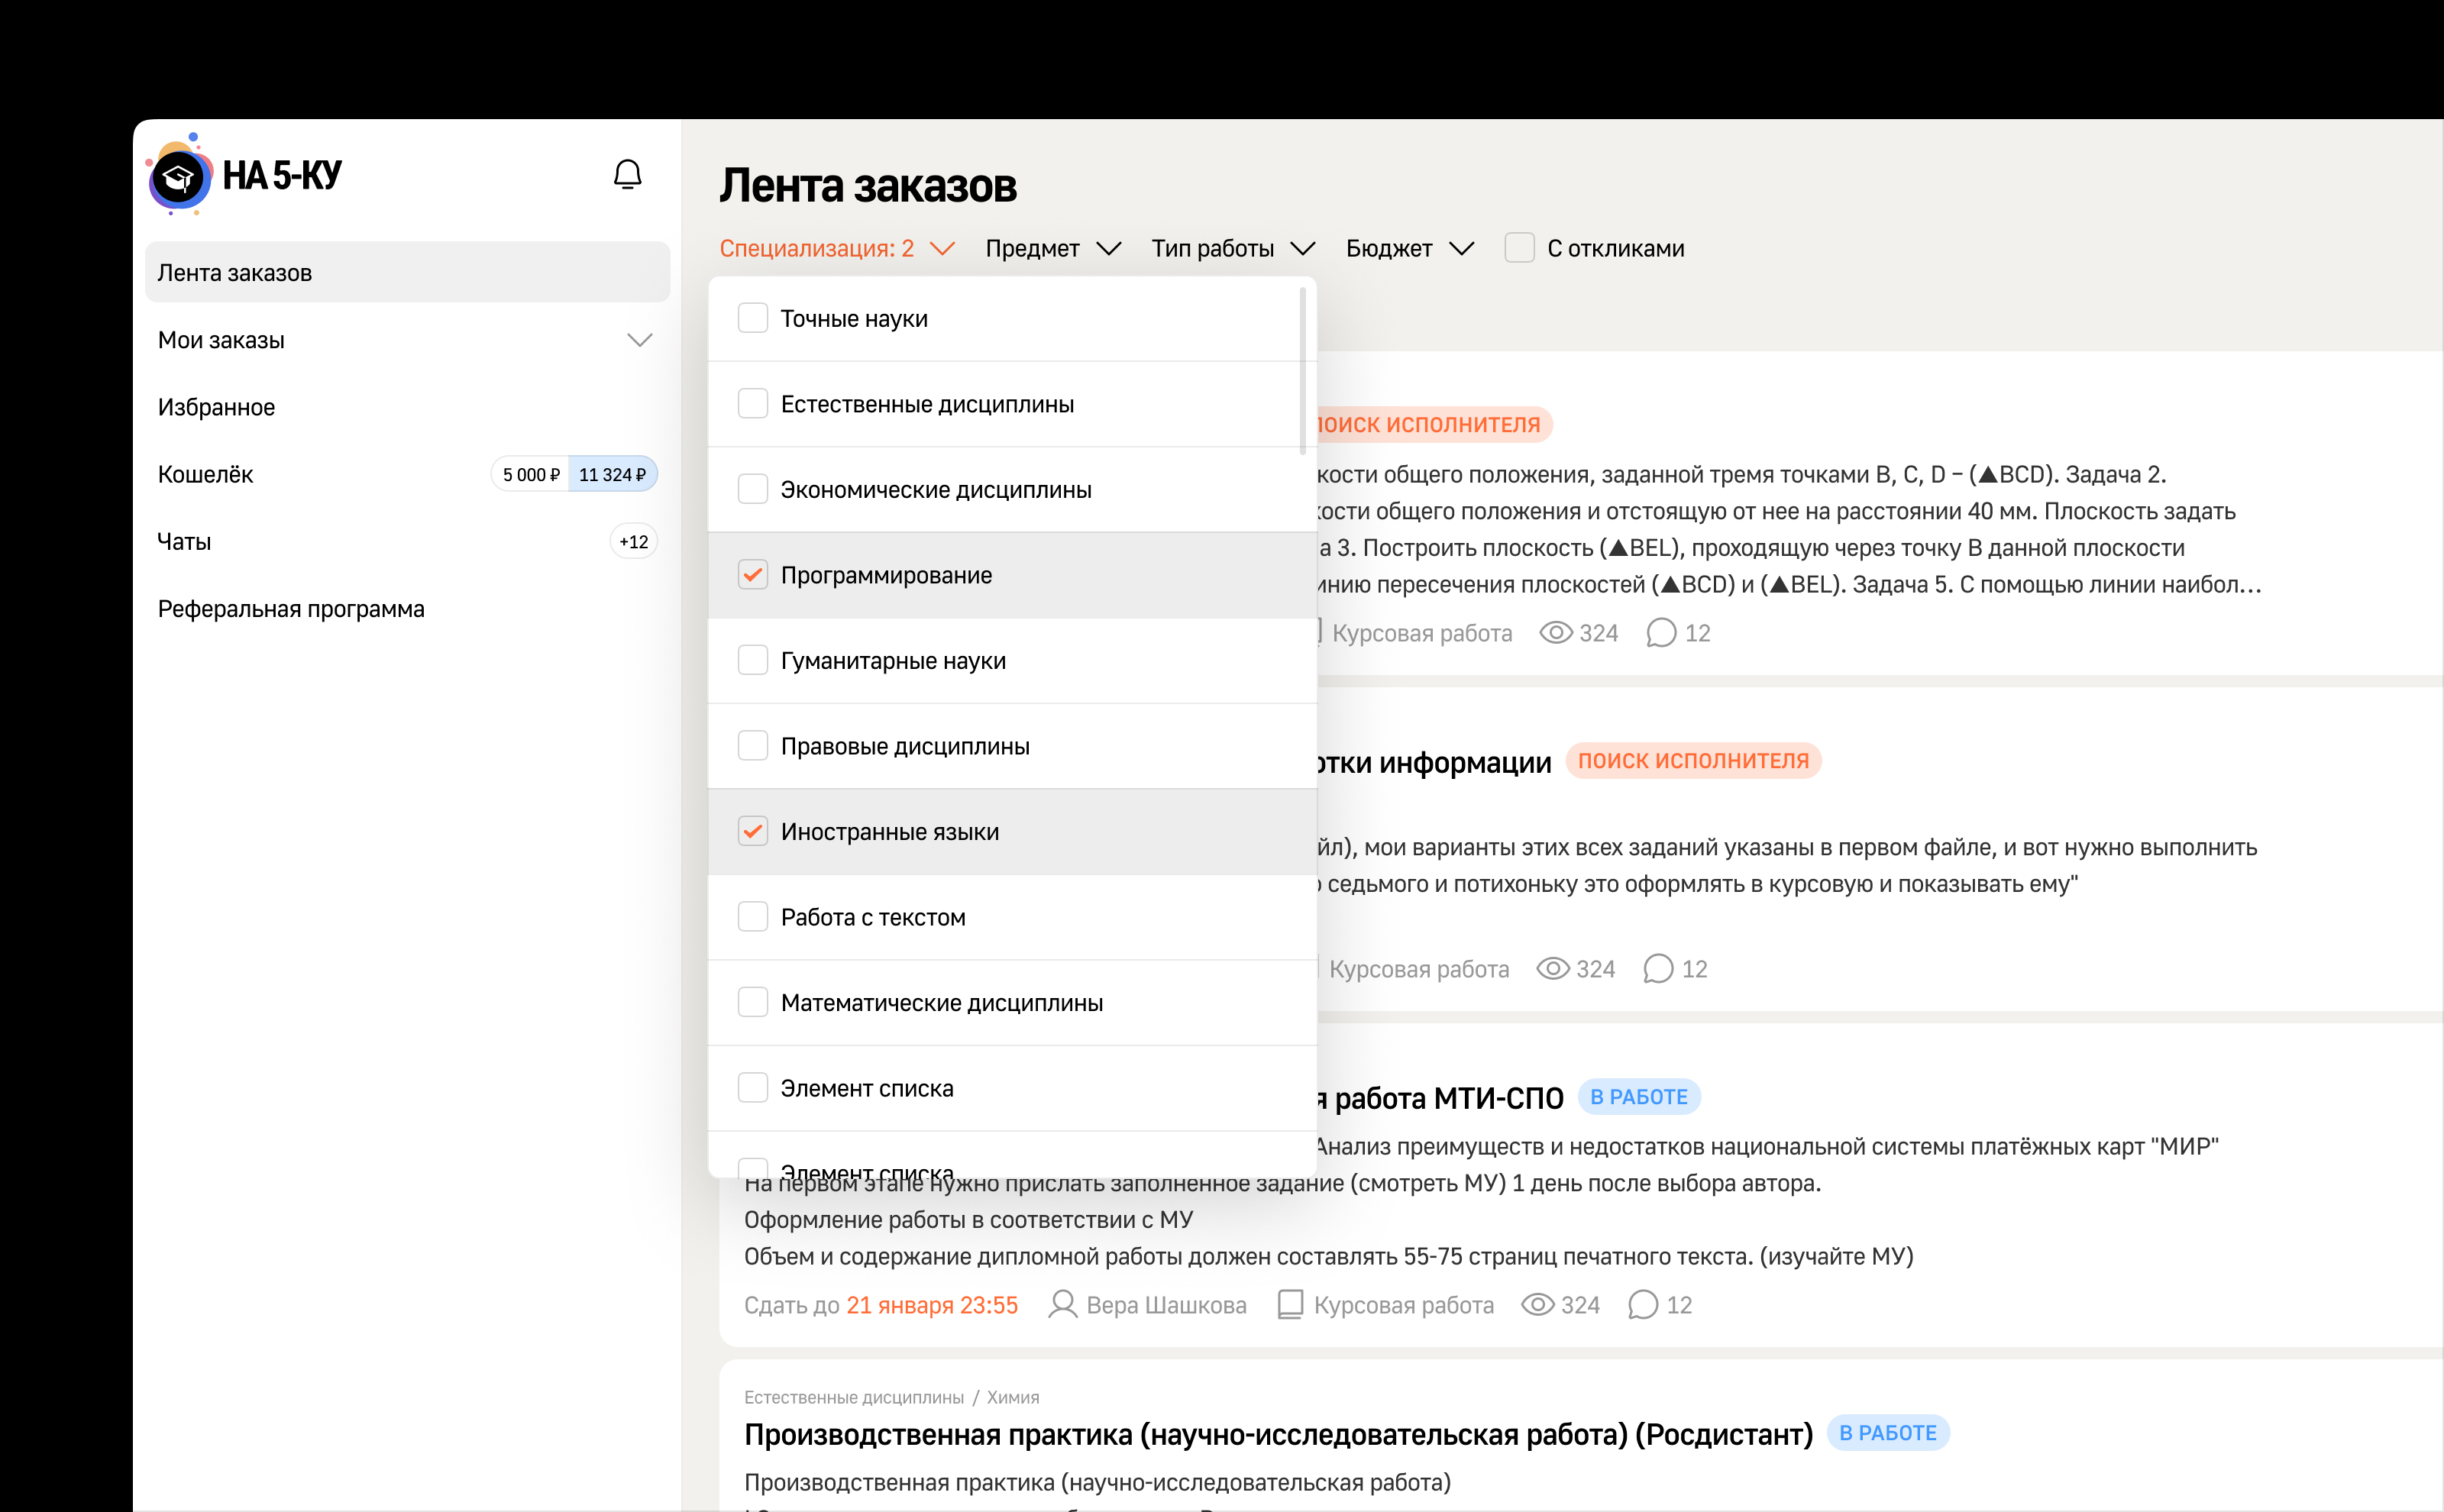Image resolution: width=2444 pixels, height=1512 pixels.
Task: Click the 11 324 ₽ wallet badge
Action: (612, 474)
